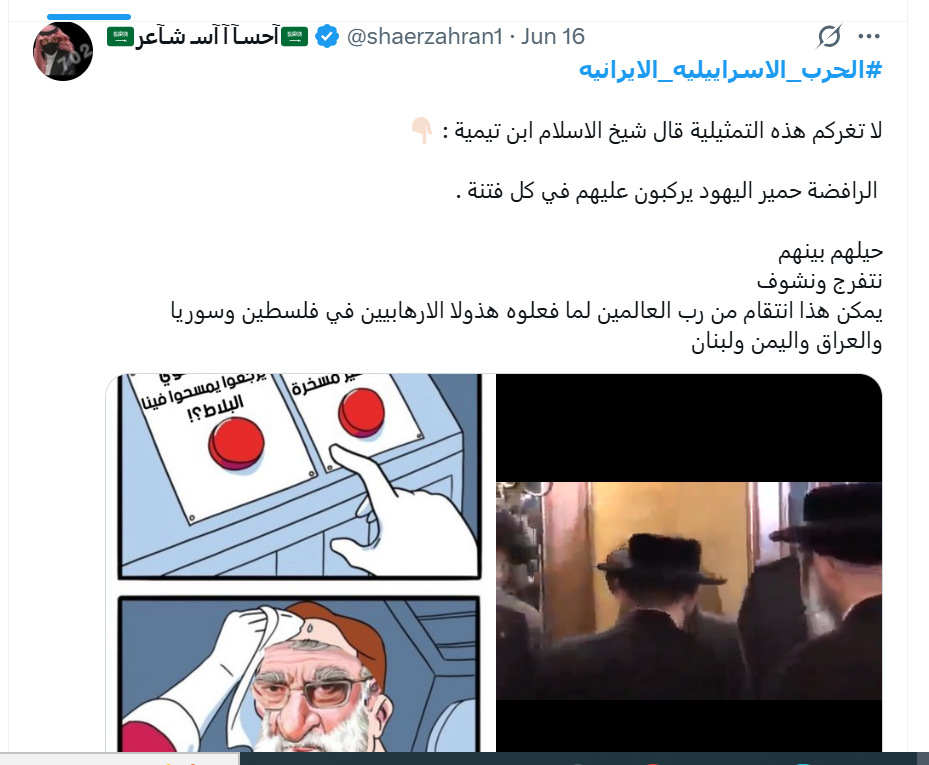Click the blue verified checkmark badge
The image size is (929, 765).
(x=326, y=37)
